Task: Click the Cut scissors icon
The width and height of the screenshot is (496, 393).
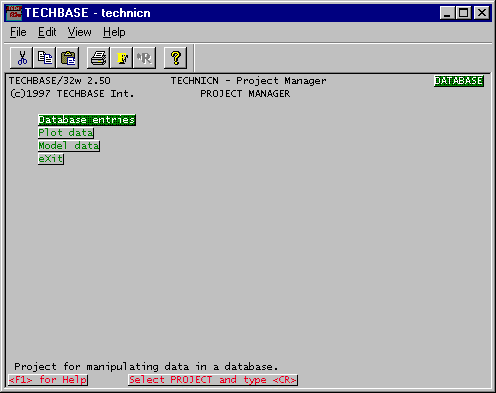Action: pos(22,58)
